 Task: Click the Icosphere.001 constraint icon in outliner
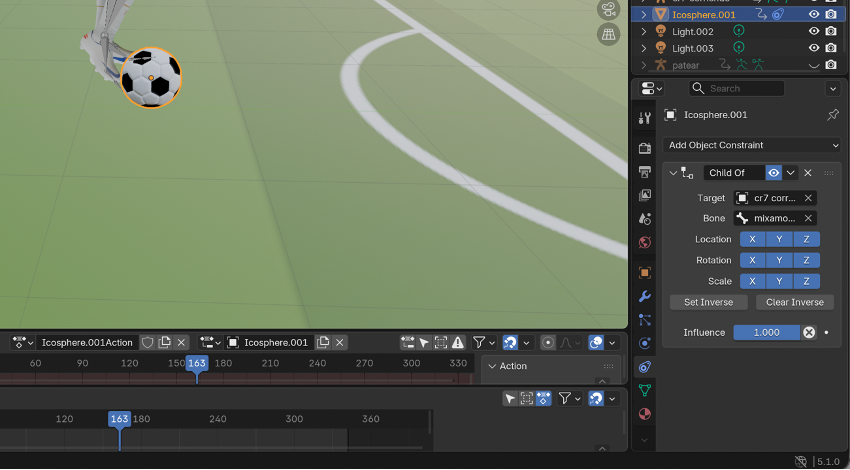[778, 15]
